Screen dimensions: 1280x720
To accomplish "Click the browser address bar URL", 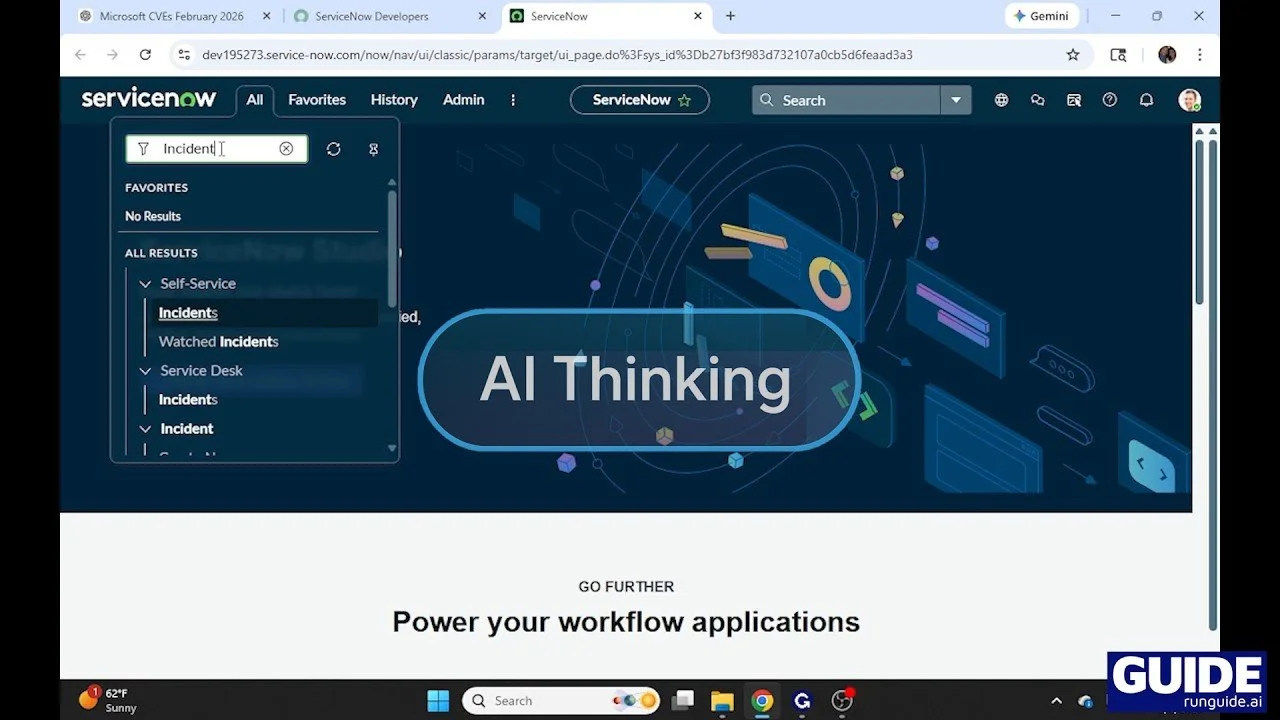I will coord(557,55).
